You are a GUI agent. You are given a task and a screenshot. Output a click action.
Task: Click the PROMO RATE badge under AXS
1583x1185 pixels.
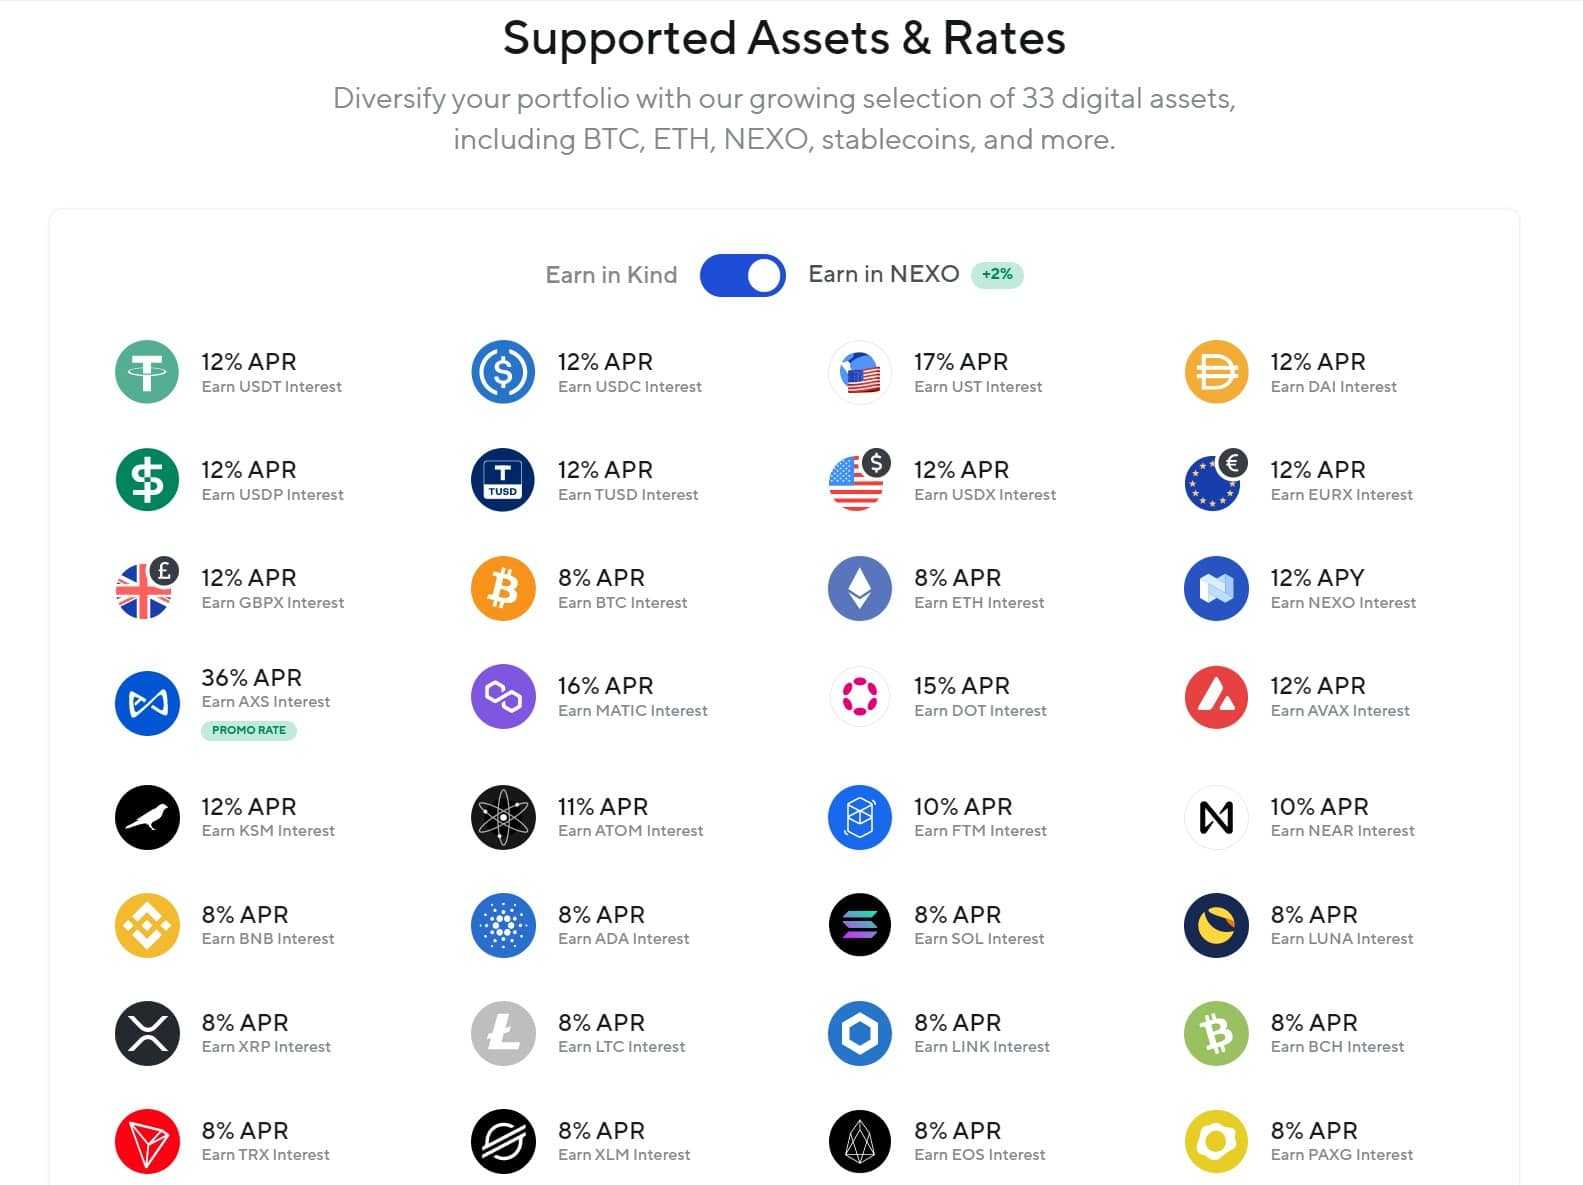tap(249, 730)
